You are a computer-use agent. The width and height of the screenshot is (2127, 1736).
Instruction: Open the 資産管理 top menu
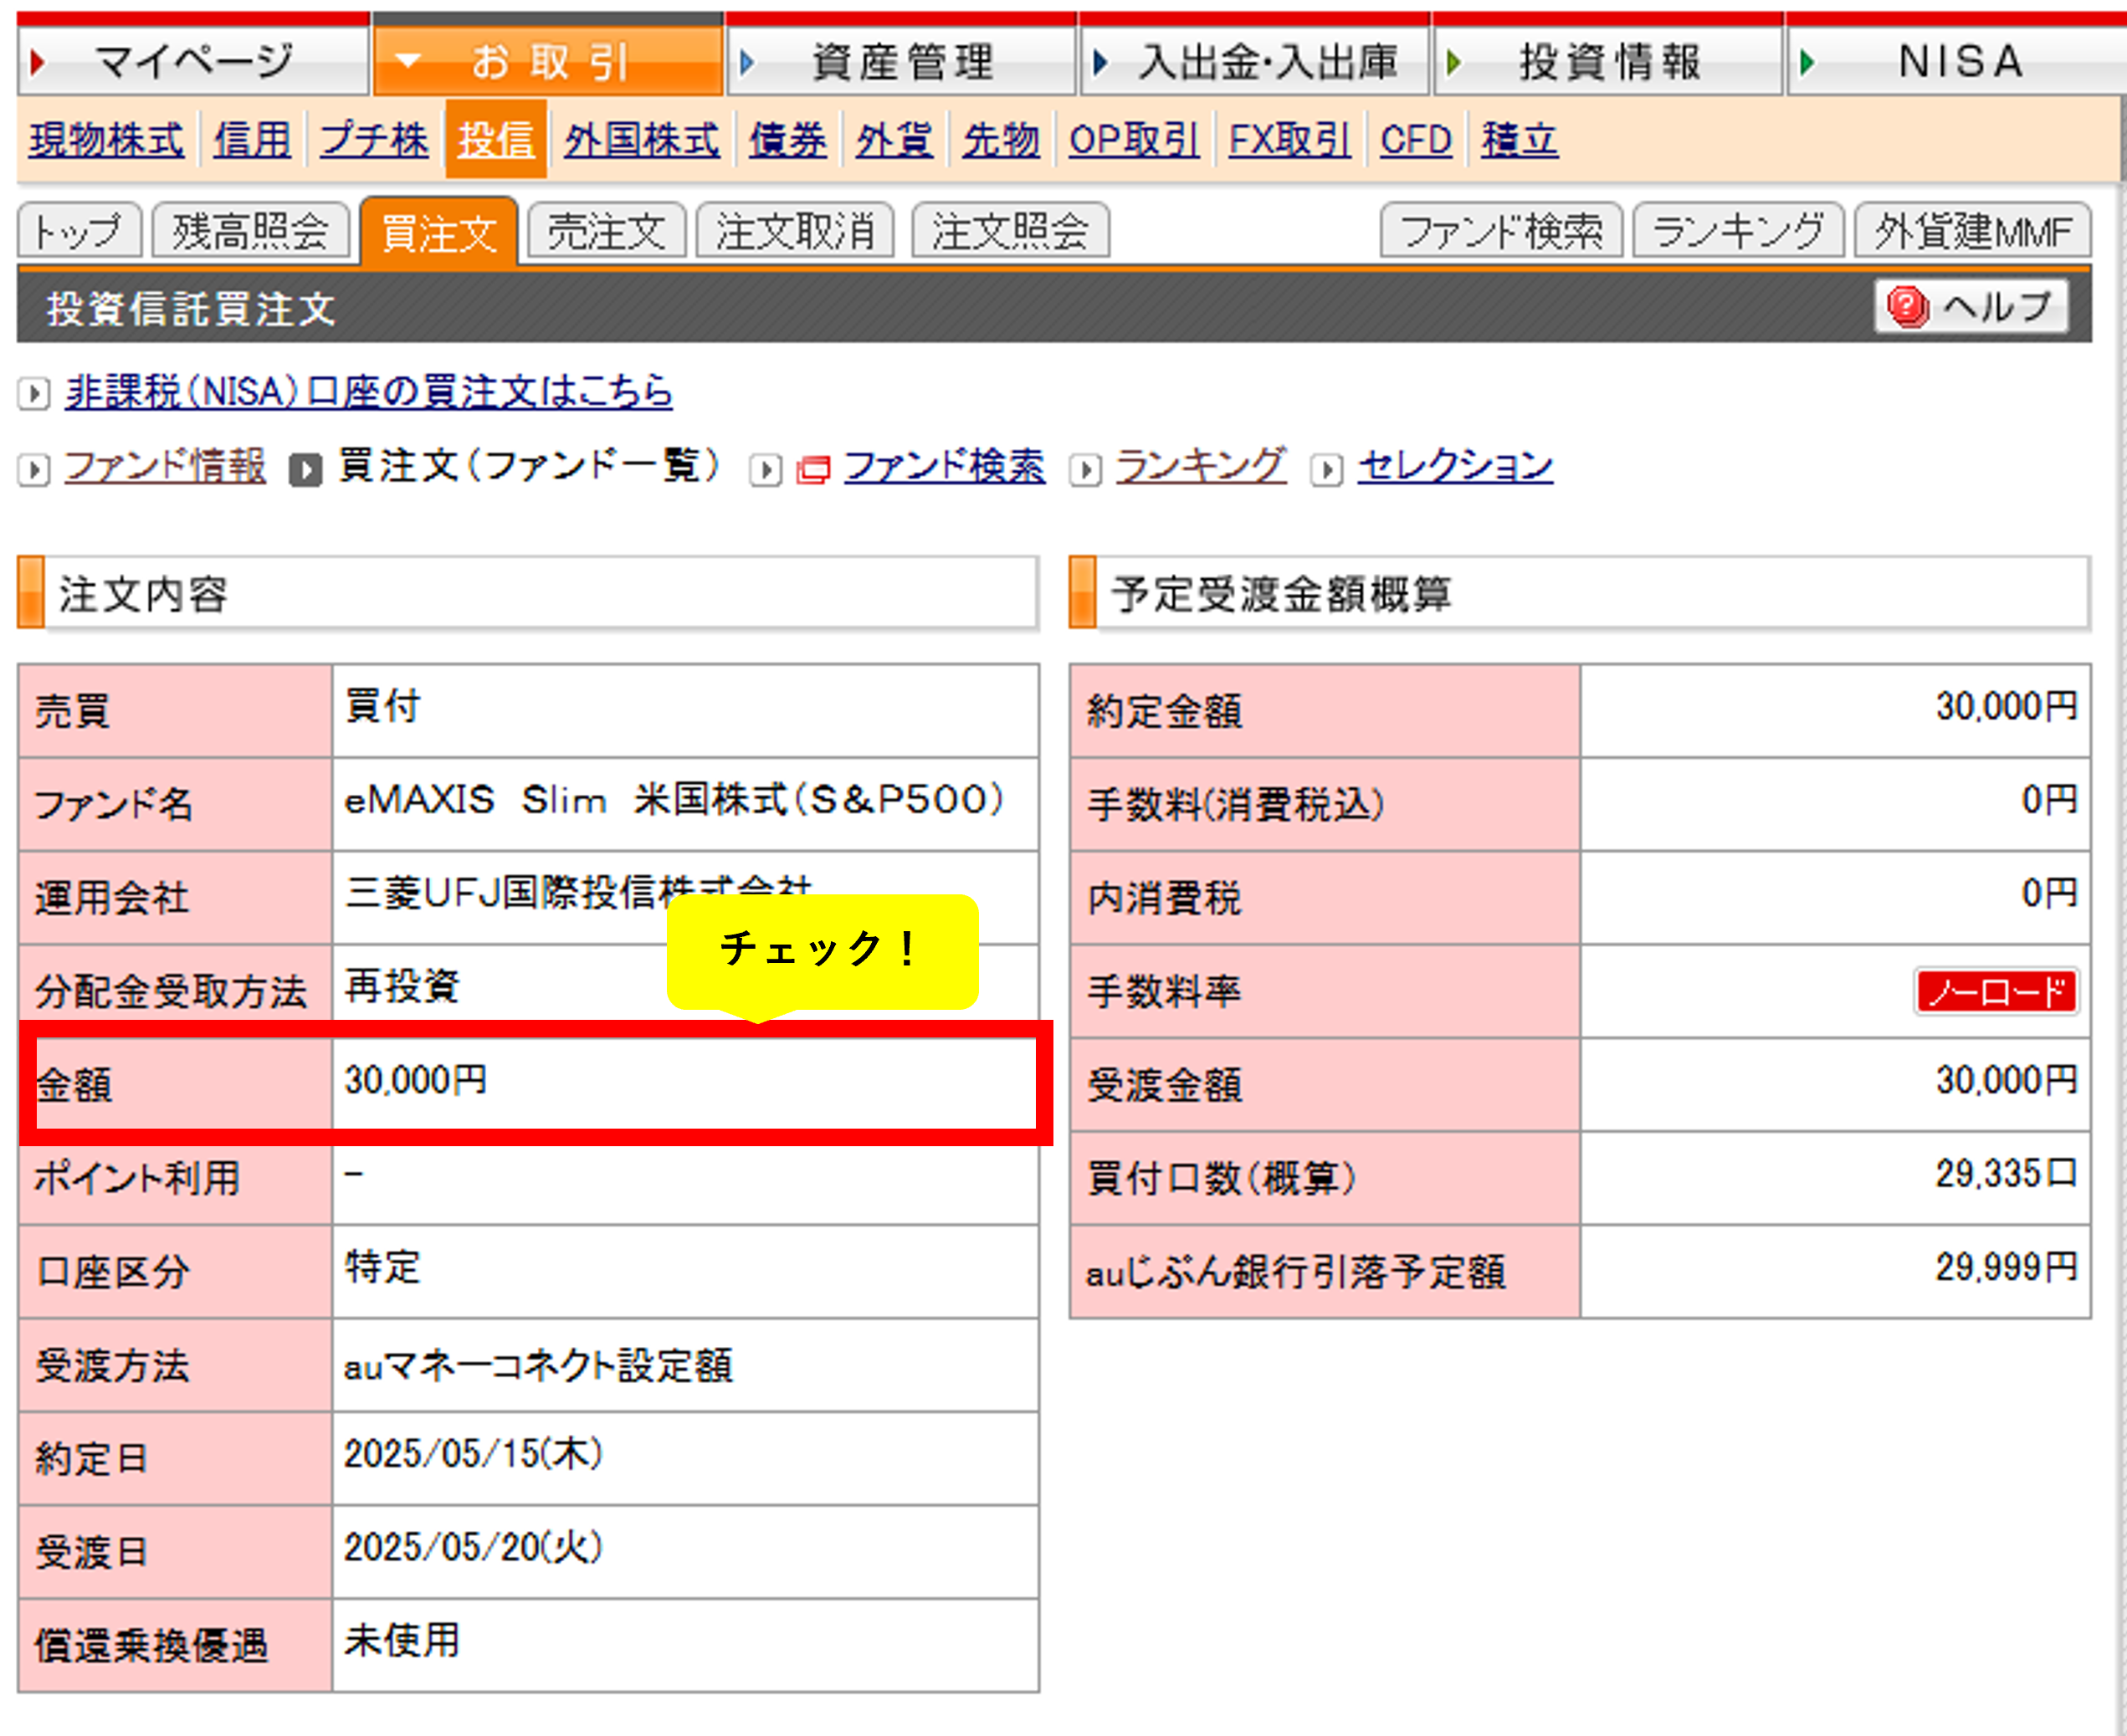pyautogui.click(x=901, y=61)
